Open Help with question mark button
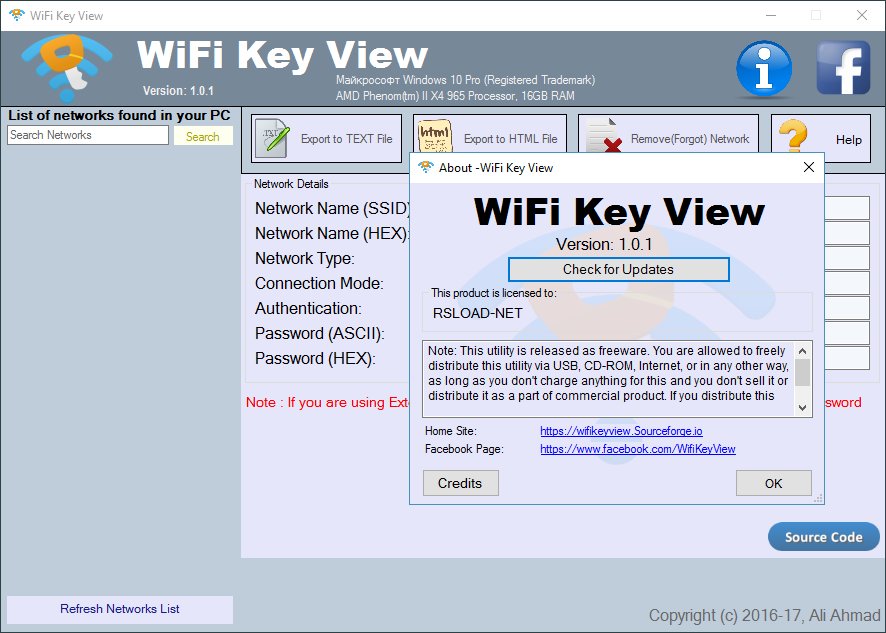 pos(820,138)
